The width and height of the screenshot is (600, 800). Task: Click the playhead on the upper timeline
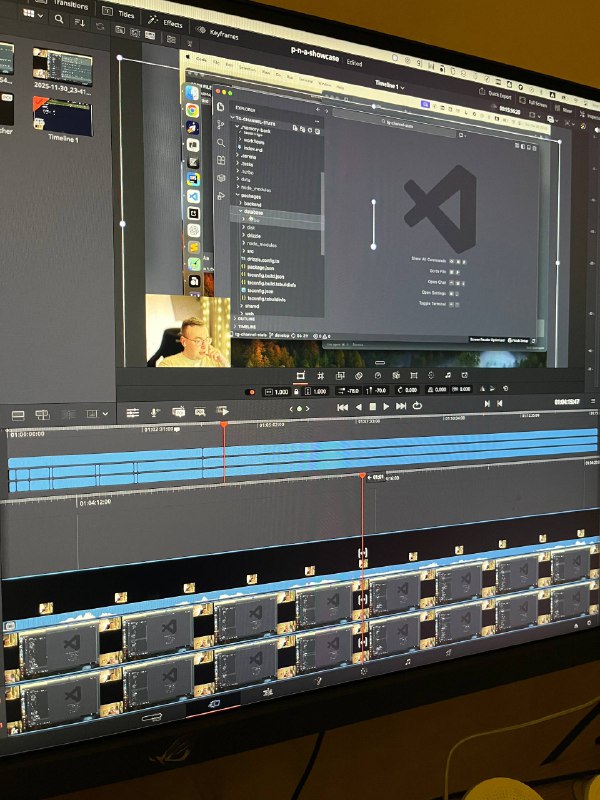click(x=223, y=426)
